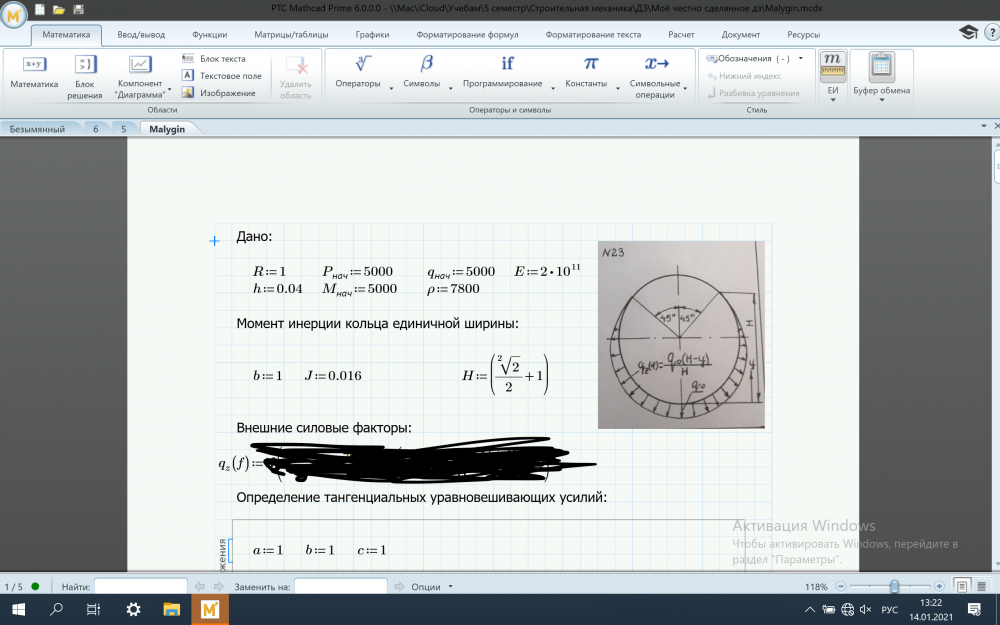Open the Options (Опции) search dropdown
This screenshot has height=625, width=1000.
[432, 587]
